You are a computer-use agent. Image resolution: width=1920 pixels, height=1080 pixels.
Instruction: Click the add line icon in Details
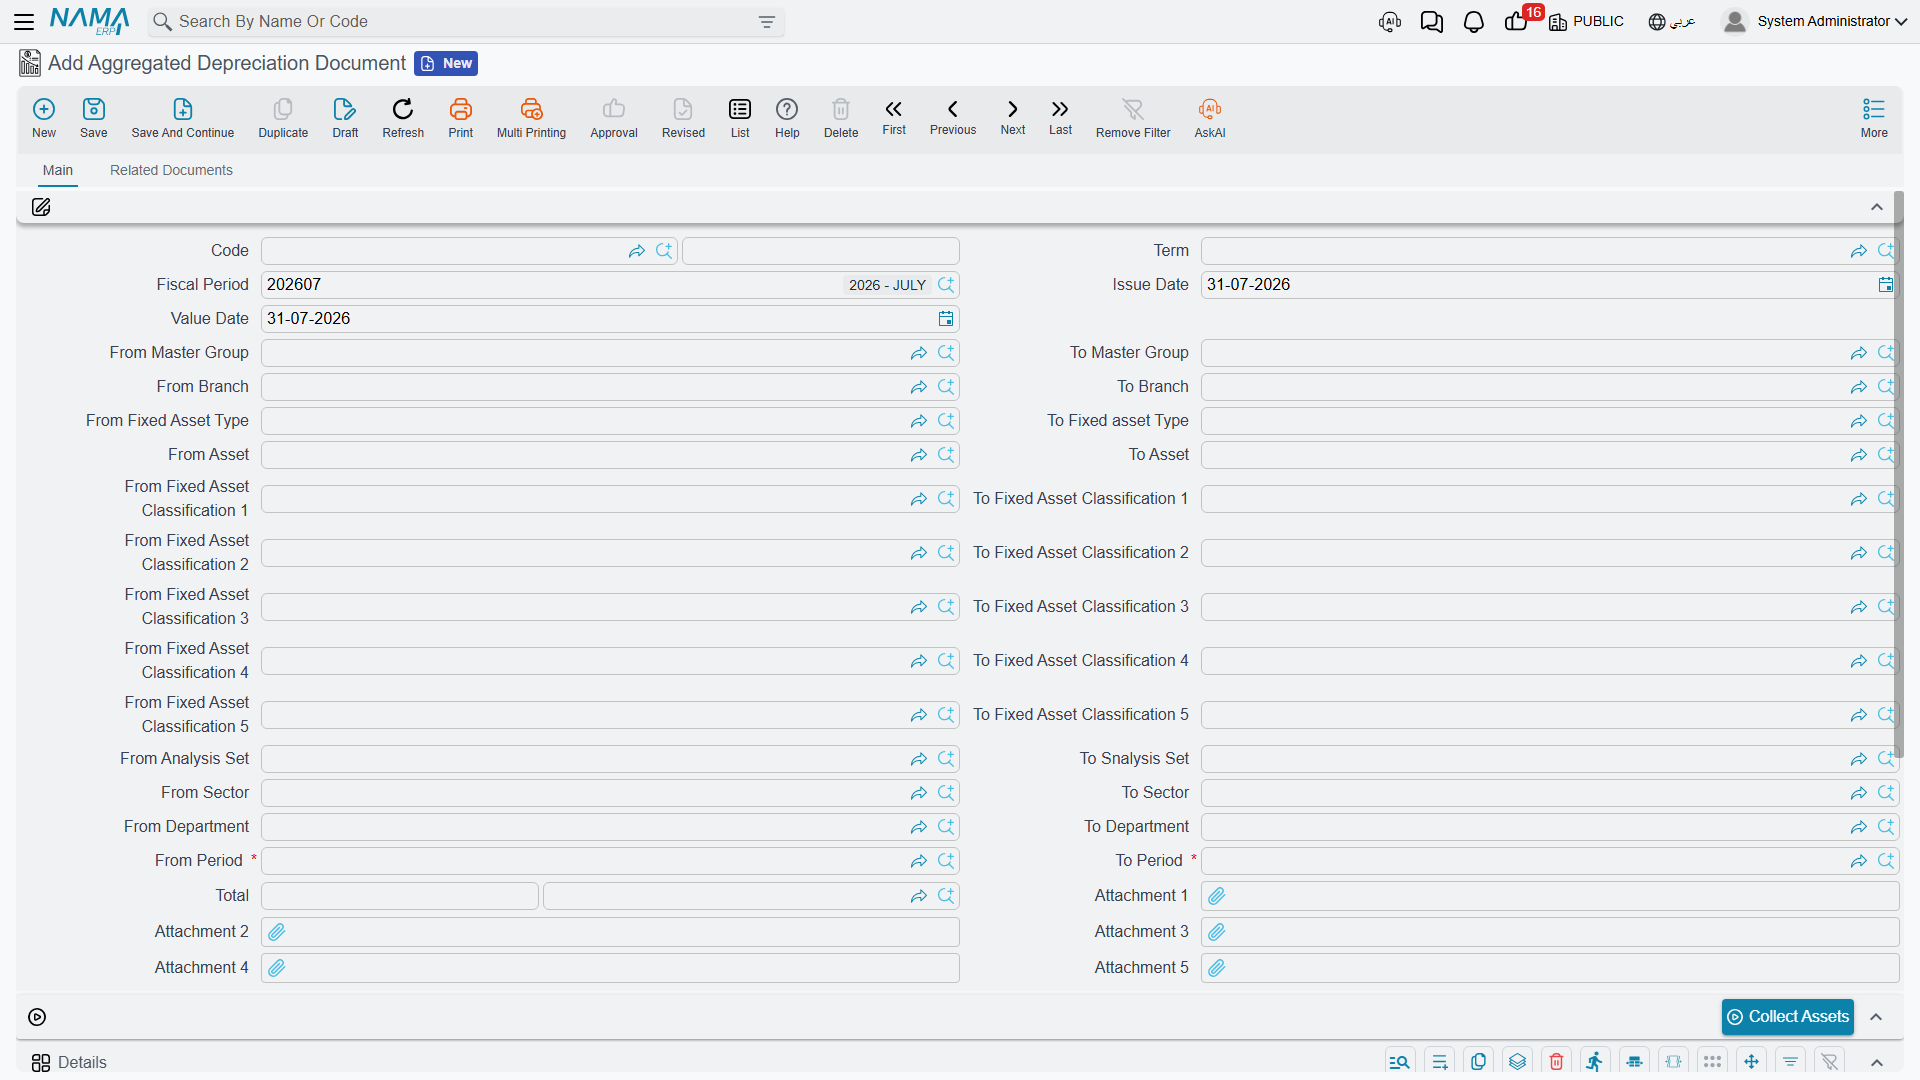click(1440, 1062)
